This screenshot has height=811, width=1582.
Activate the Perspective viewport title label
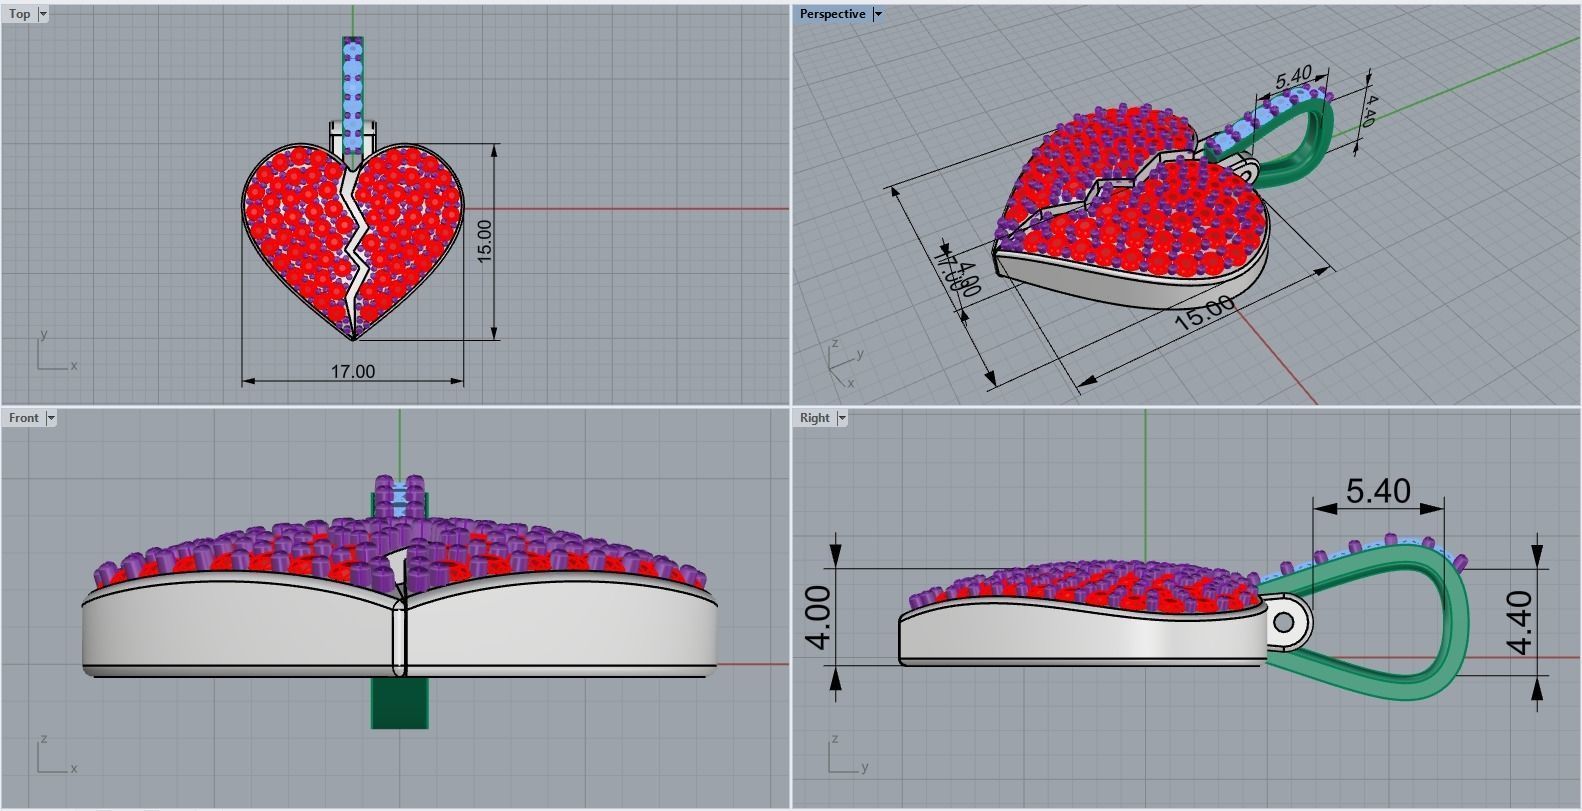[x=832, y=14]
